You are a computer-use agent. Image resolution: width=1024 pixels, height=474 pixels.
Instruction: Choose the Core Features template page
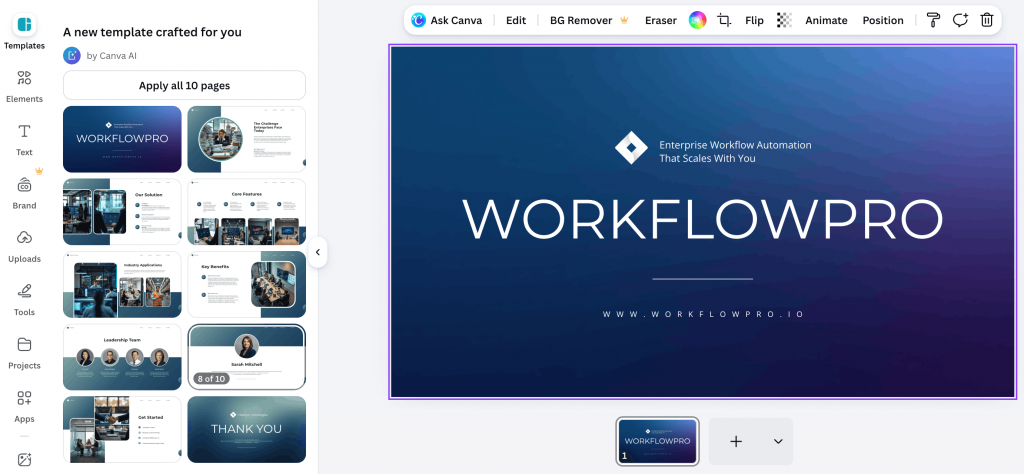[x=247, y=212]
